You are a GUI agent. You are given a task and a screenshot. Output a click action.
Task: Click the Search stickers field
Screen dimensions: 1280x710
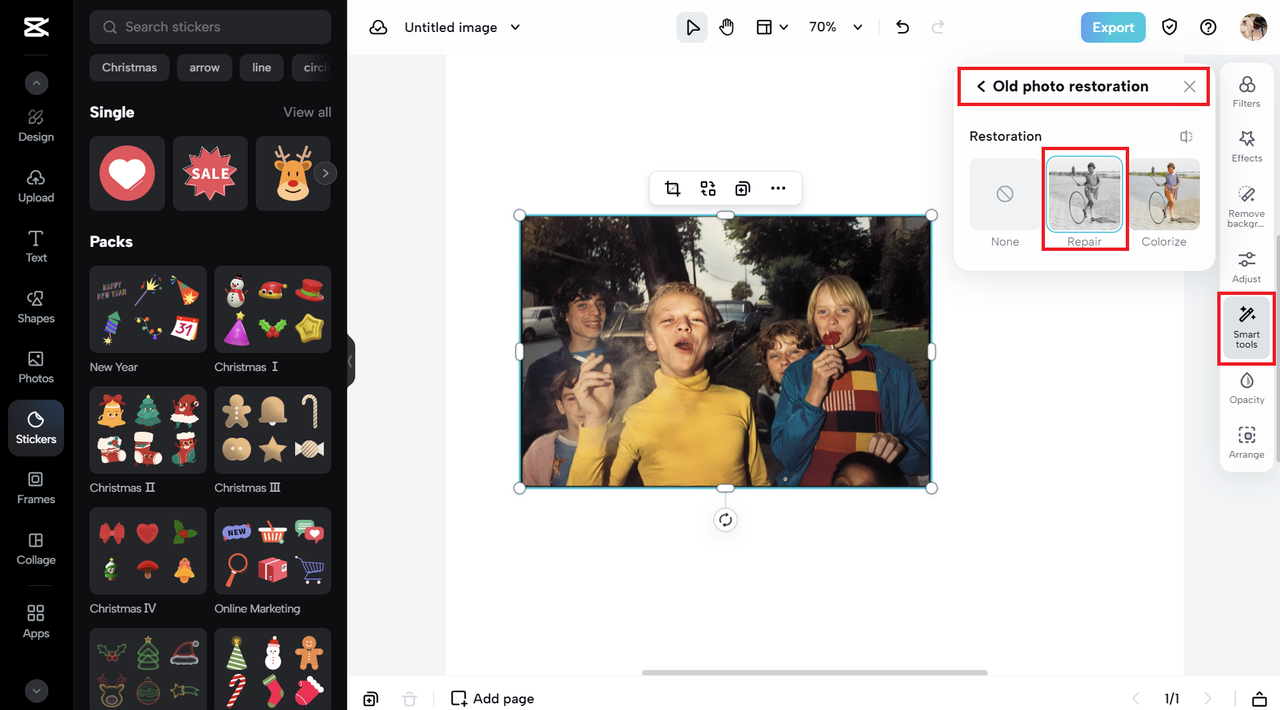coord(210,27)
